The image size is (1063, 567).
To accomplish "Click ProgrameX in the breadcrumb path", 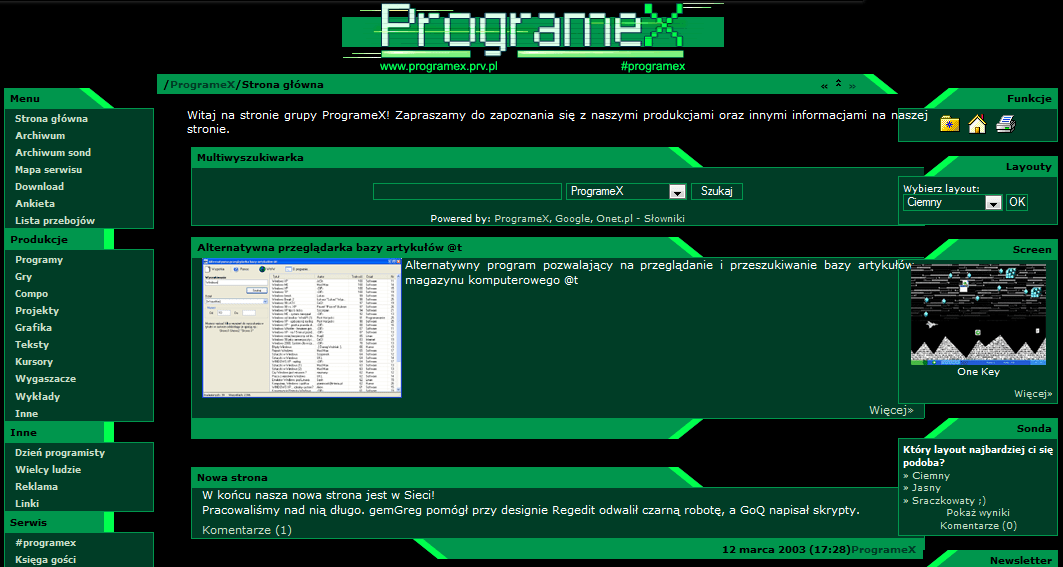I will [x=203, y=85].
